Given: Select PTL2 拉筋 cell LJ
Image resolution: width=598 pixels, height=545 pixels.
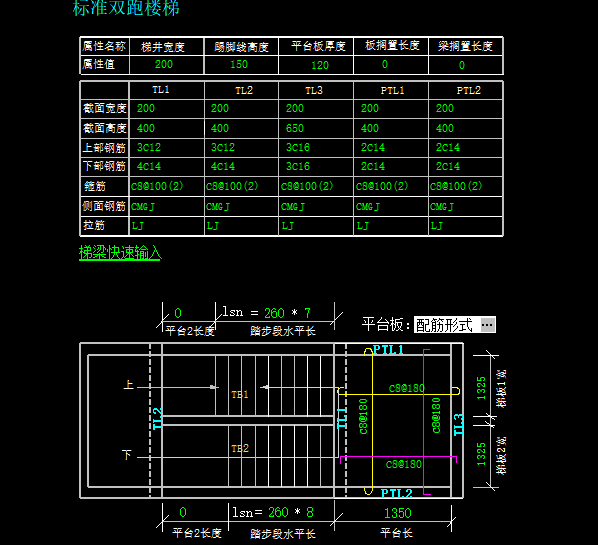Looking at the screenshot, I should 437,226.
